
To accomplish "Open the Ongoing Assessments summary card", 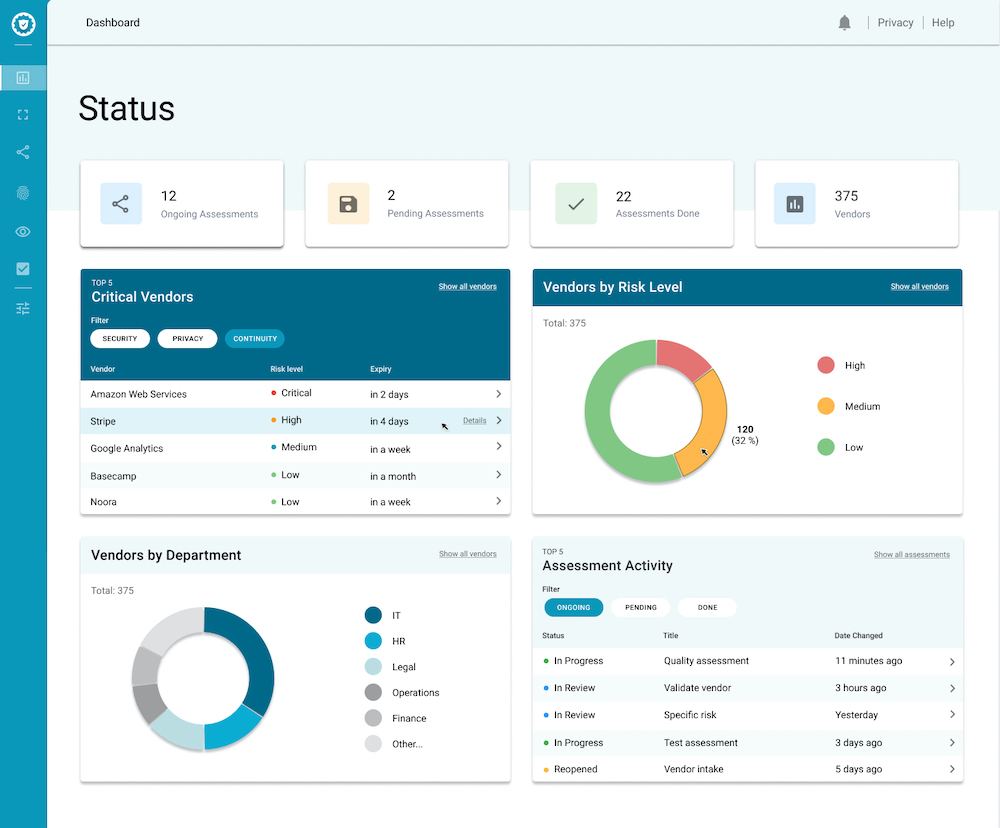I will pyautogui.click(x=182, y=204).
